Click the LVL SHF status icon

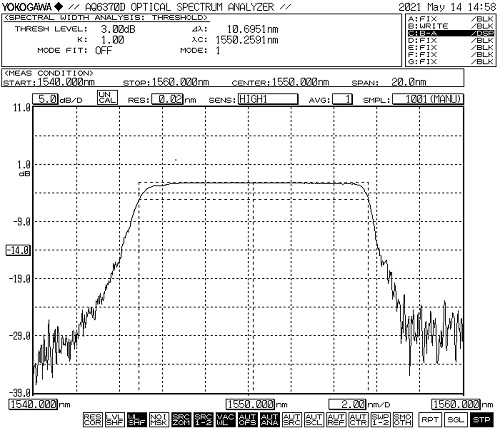pyautogui.click(x=114, y=419)
